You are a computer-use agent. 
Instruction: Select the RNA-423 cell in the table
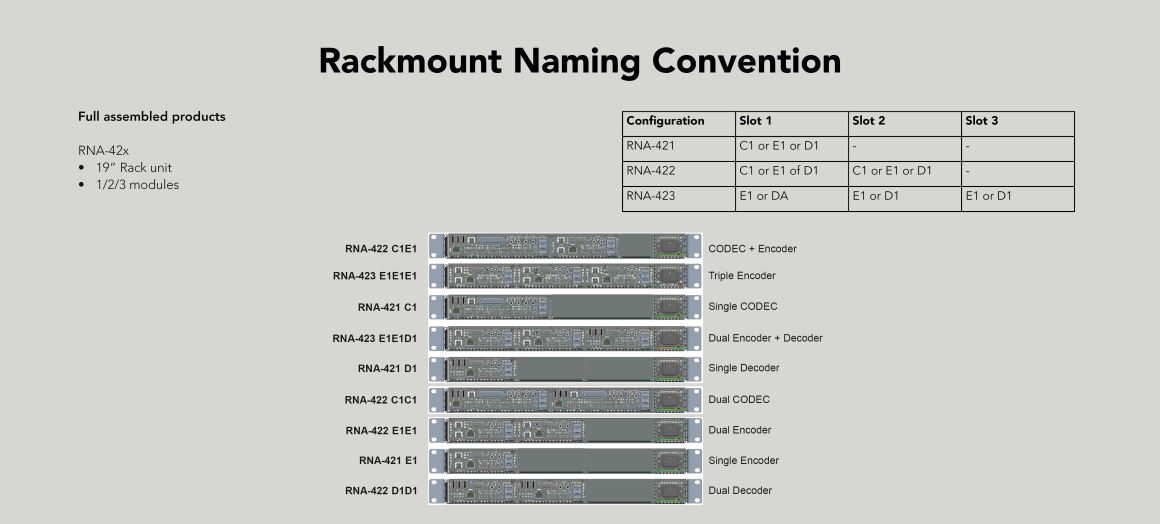coord(651,196)
